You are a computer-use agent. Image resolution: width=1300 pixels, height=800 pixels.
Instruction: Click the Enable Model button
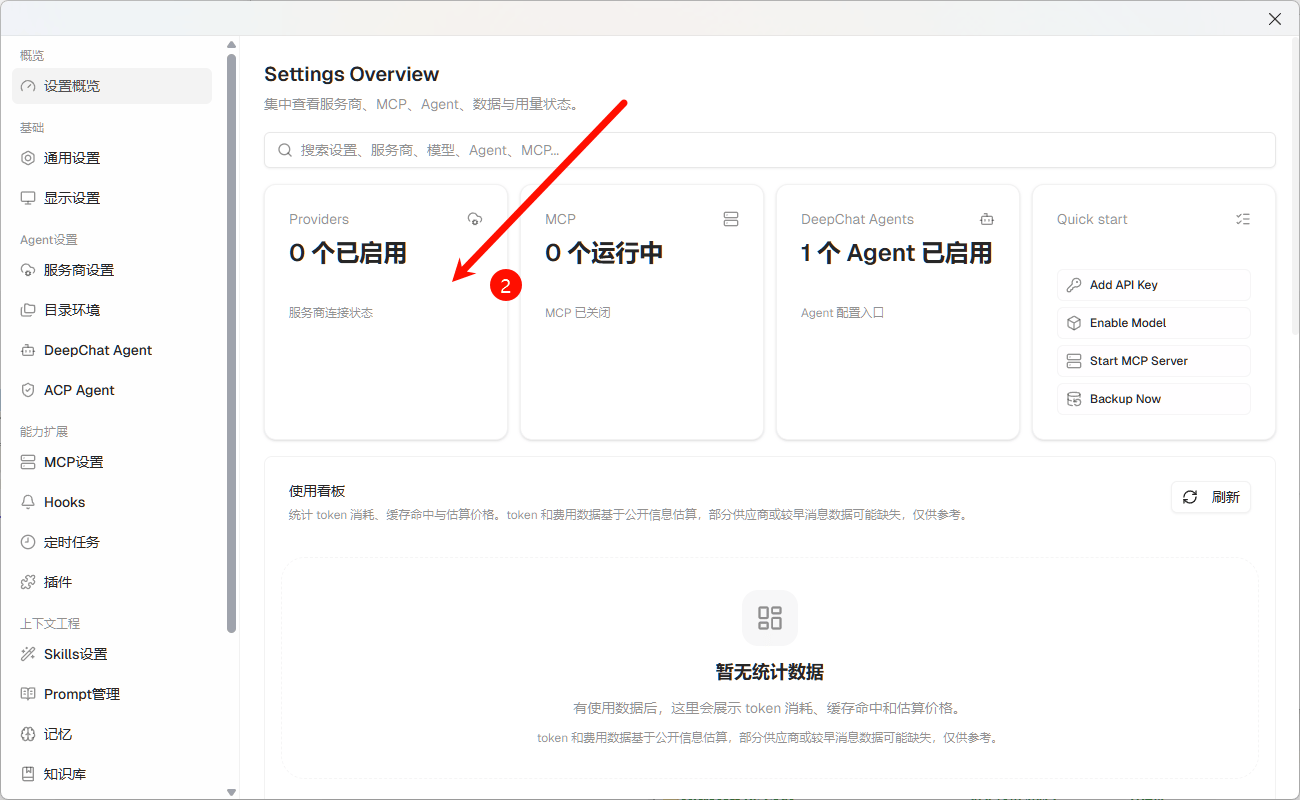(1154, 323)
